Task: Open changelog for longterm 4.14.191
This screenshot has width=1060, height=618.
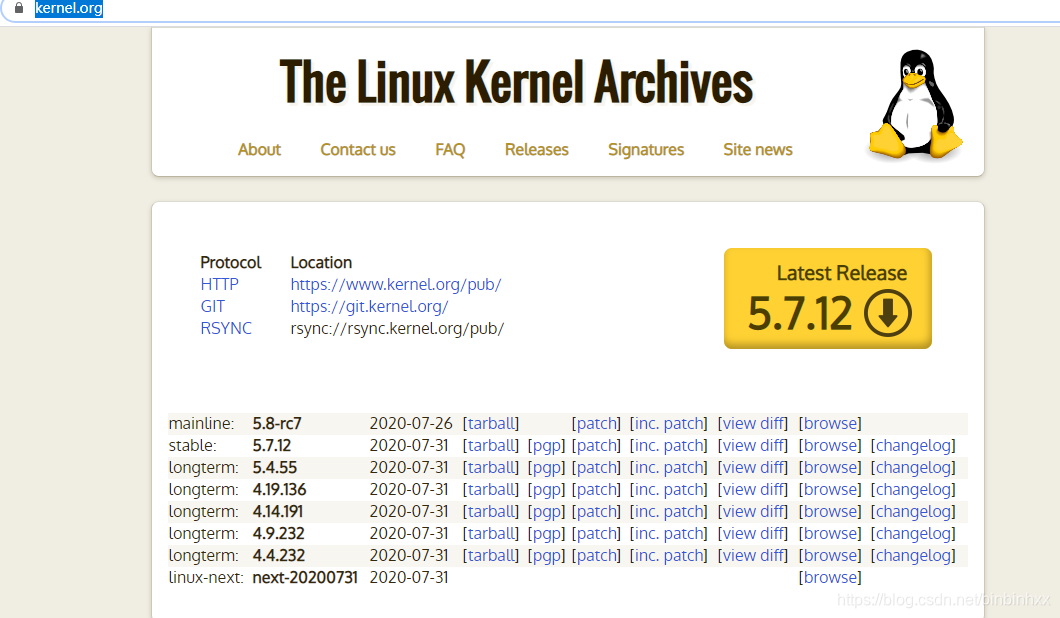Action: click(913, 511)
